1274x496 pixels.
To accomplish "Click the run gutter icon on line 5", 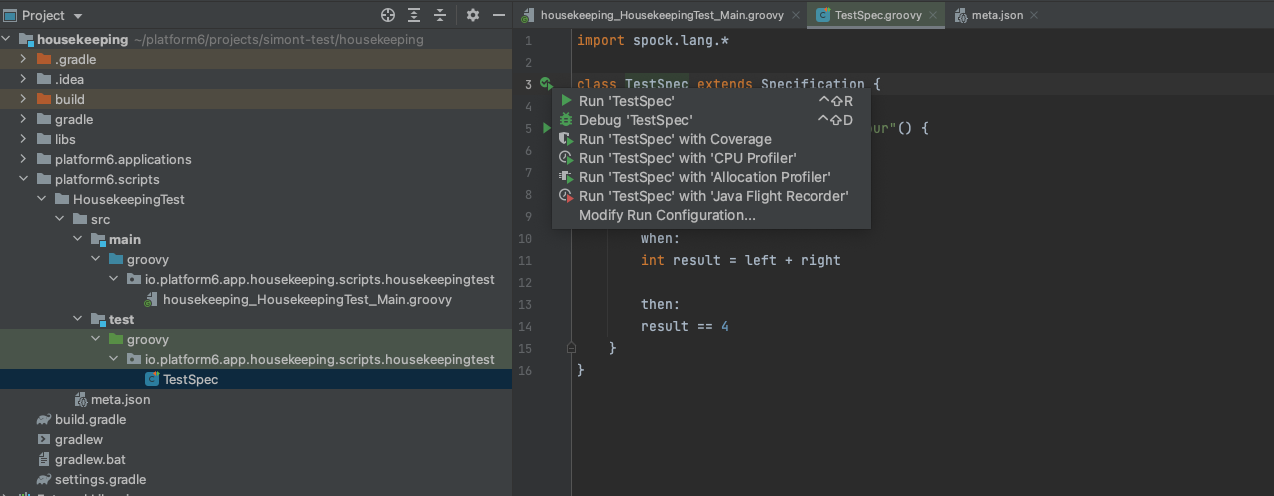I will click(x=546, y=128).
